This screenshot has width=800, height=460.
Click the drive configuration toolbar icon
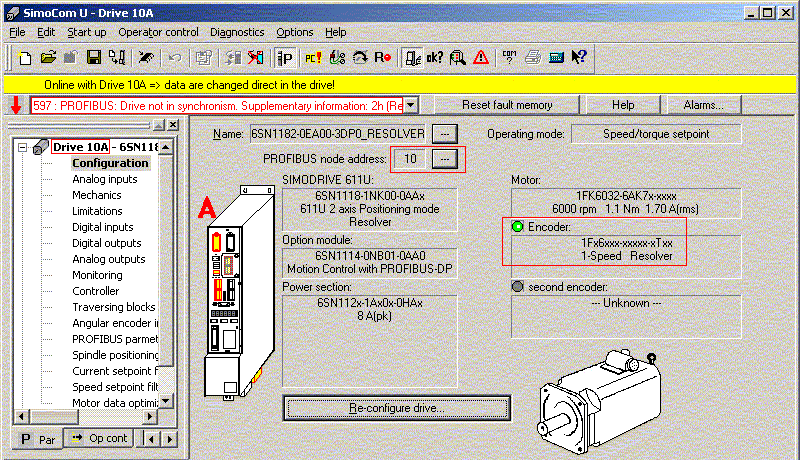coord(412,58)
